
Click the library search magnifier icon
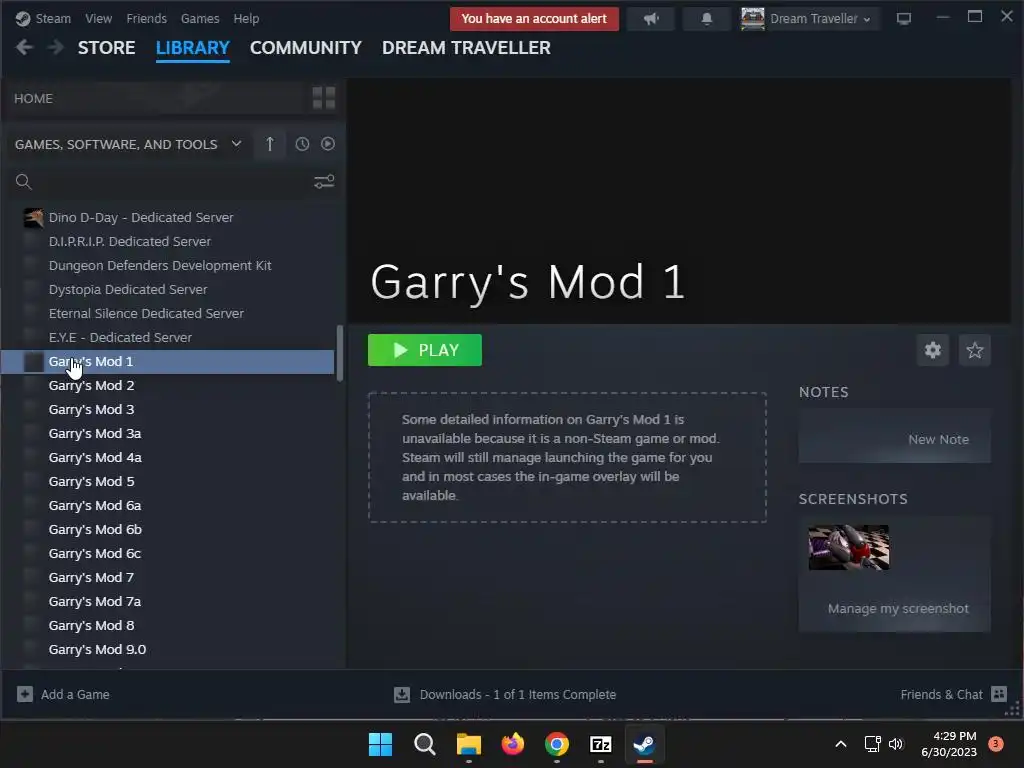pos(24,182)
